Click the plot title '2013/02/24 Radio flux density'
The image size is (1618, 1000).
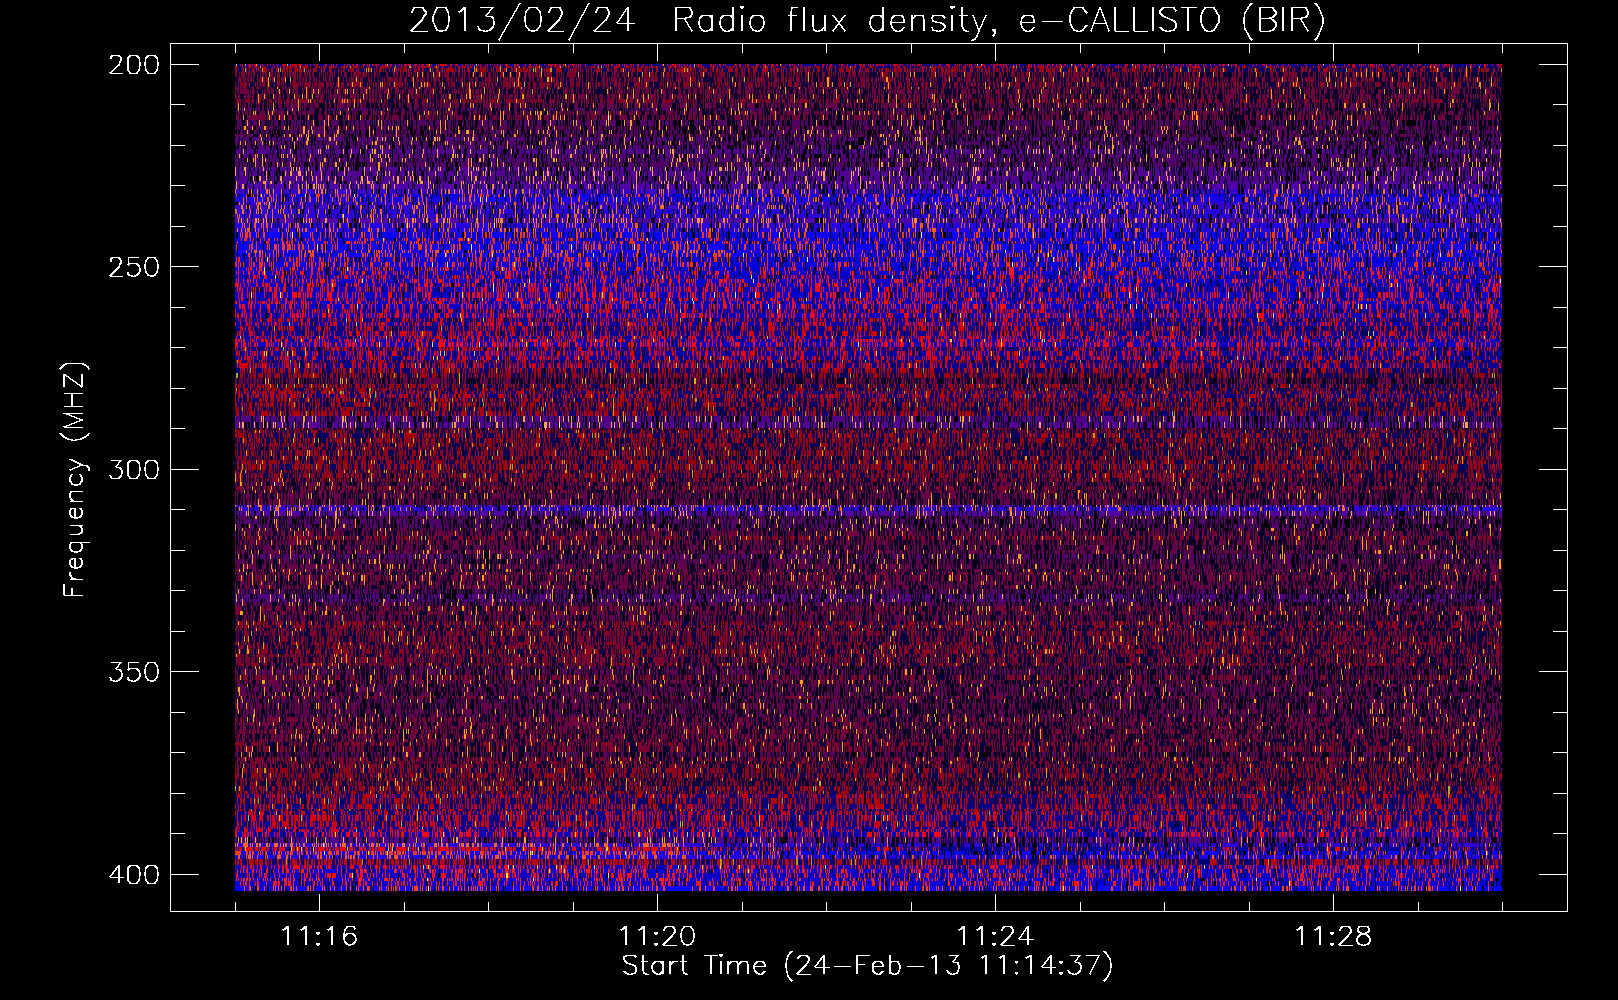[x=867, y=20]
